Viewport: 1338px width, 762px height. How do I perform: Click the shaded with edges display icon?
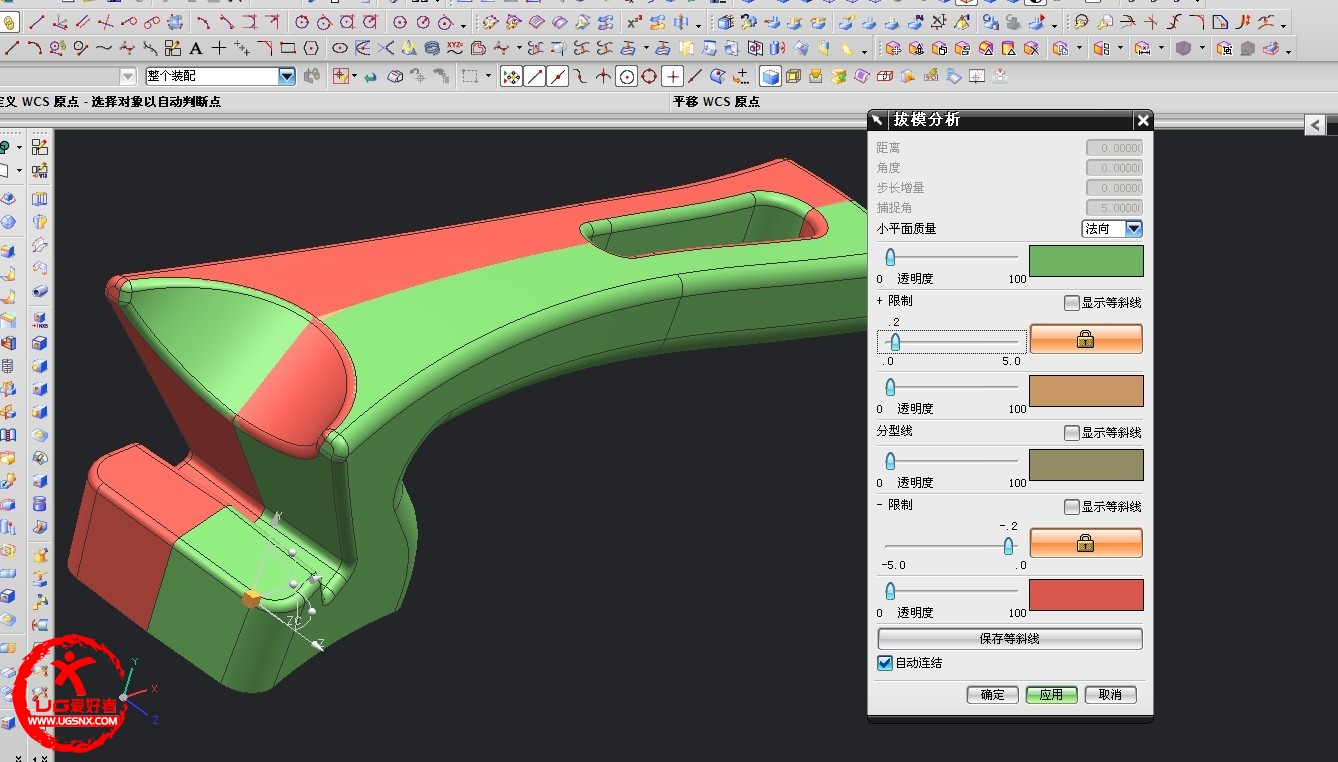(x=770, y=76)
